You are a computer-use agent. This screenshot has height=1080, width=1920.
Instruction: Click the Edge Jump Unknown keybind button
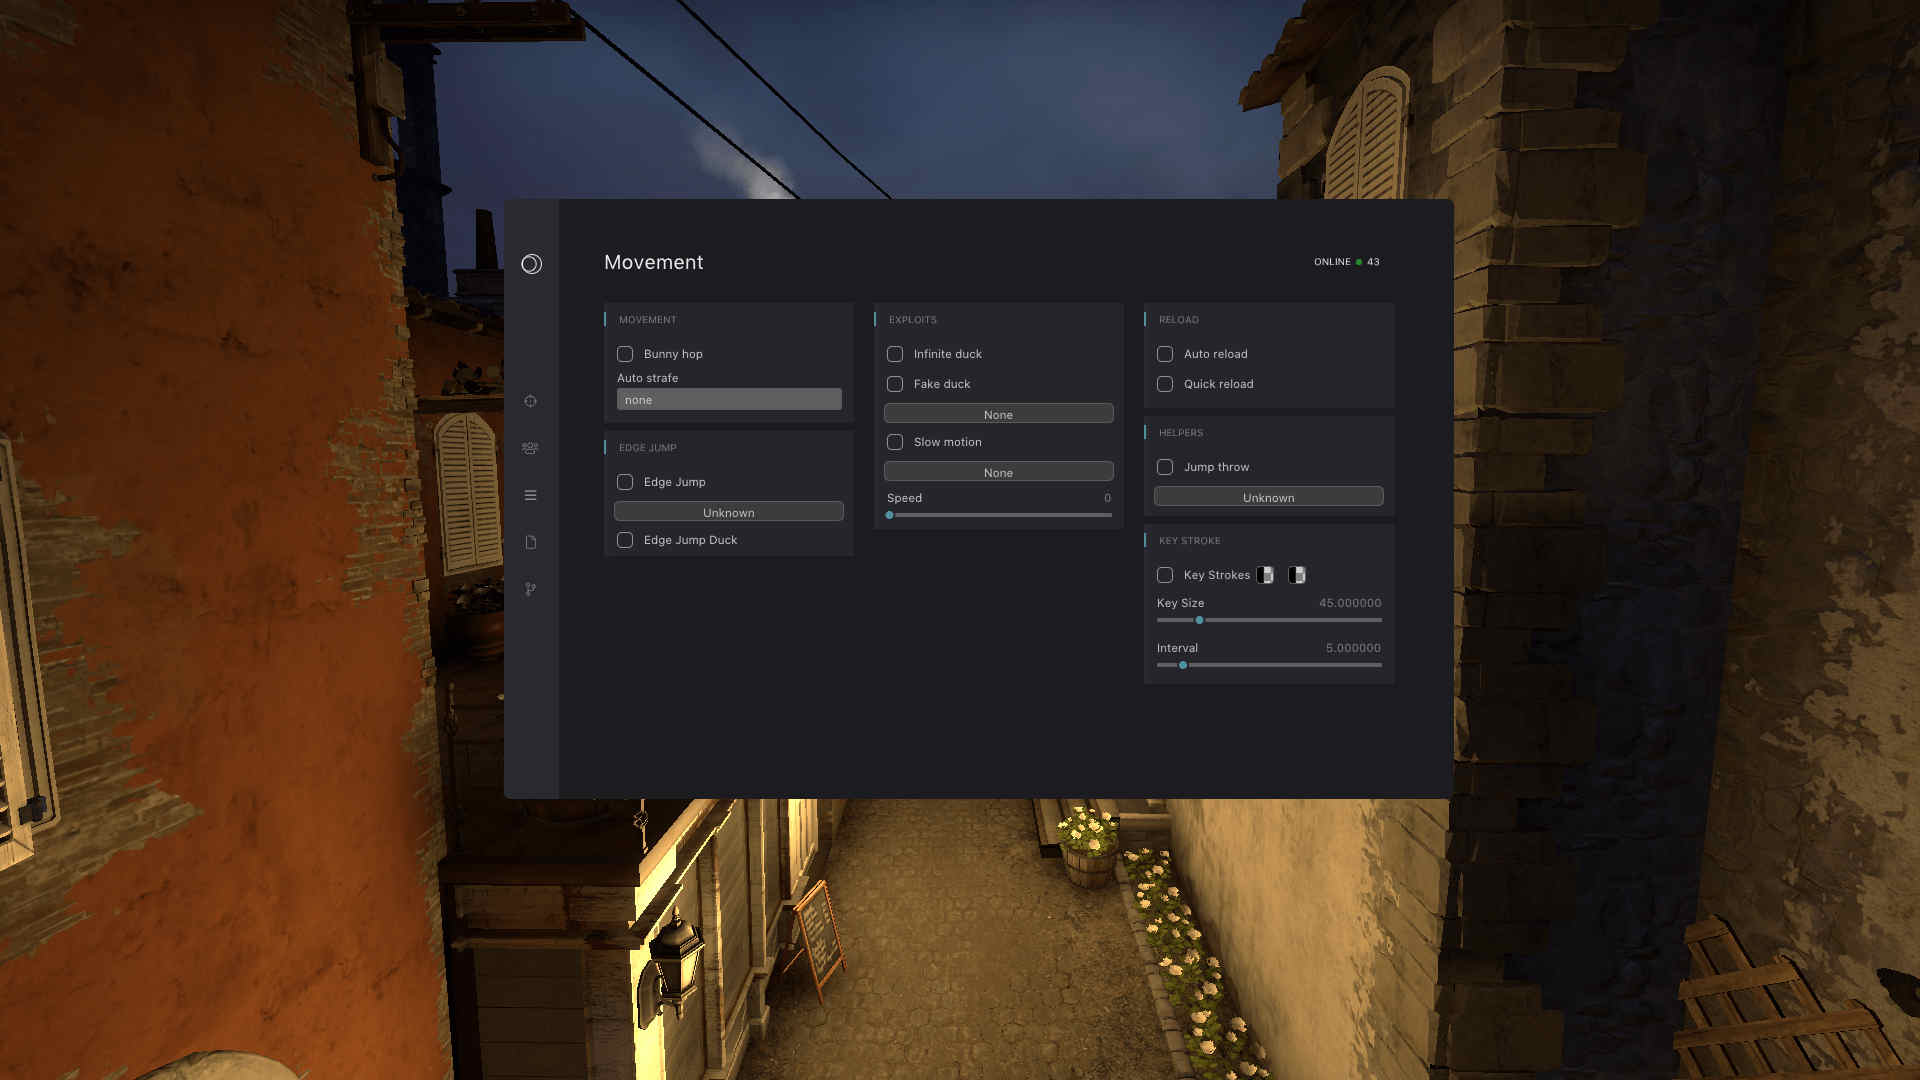pos(729,512)
